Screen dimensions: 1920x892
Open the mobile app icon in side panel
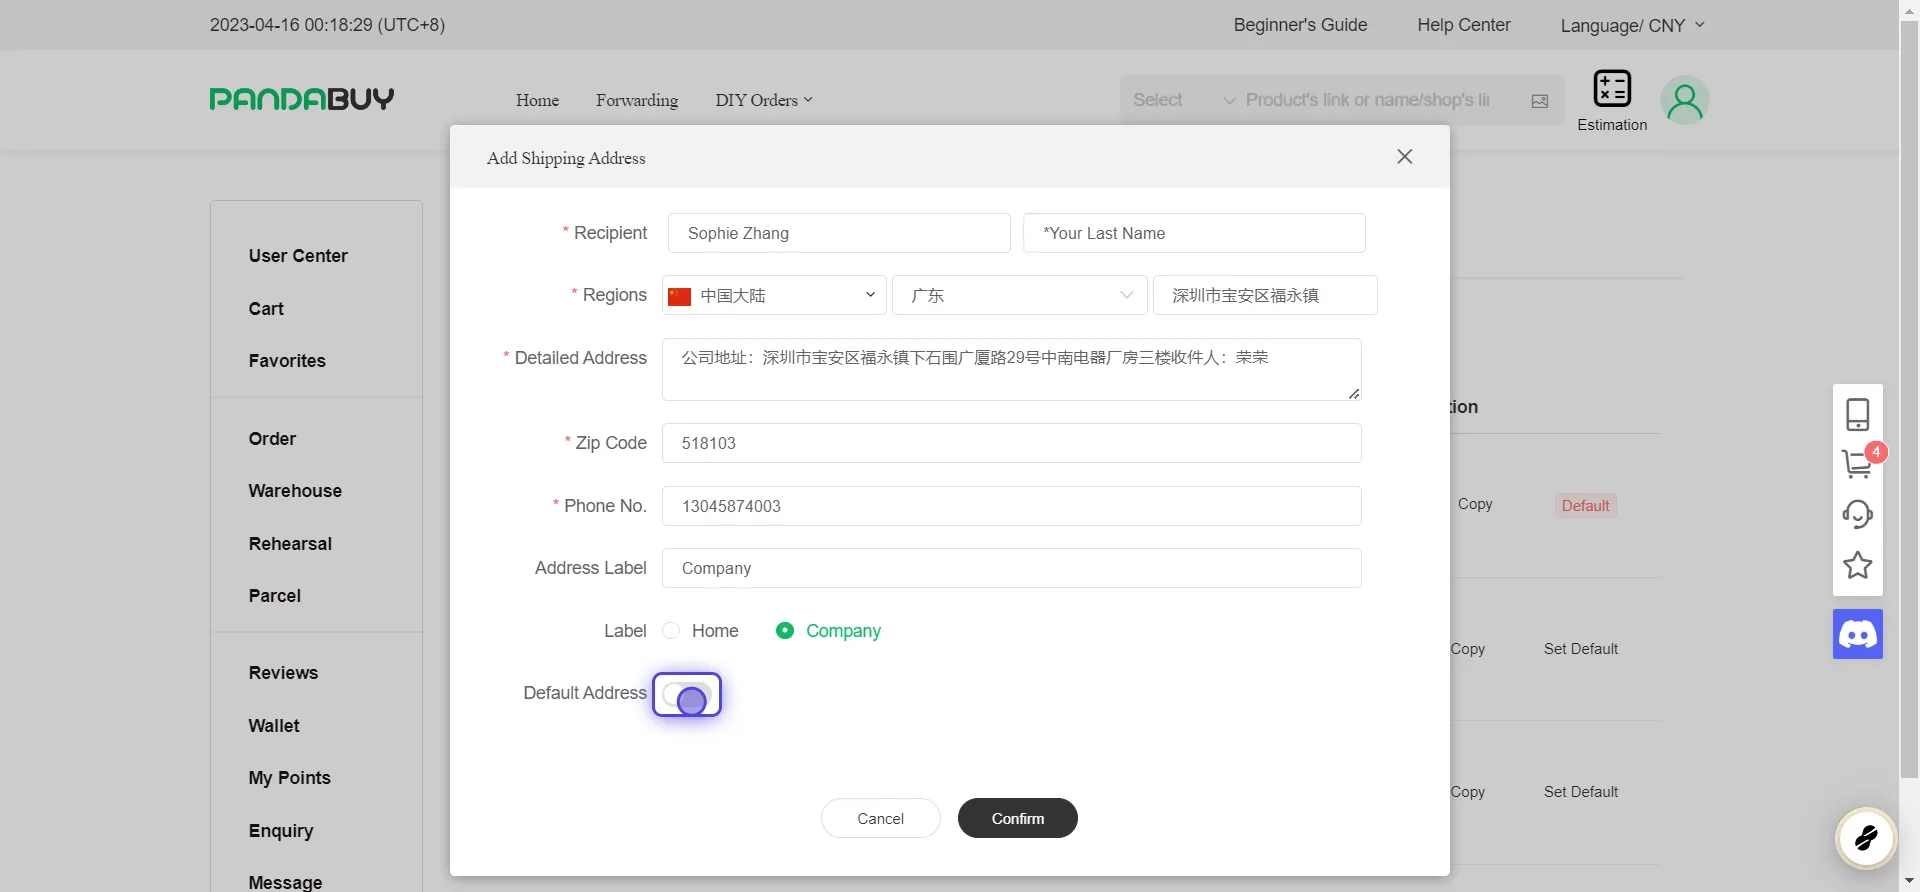[x=1858, y=414]
